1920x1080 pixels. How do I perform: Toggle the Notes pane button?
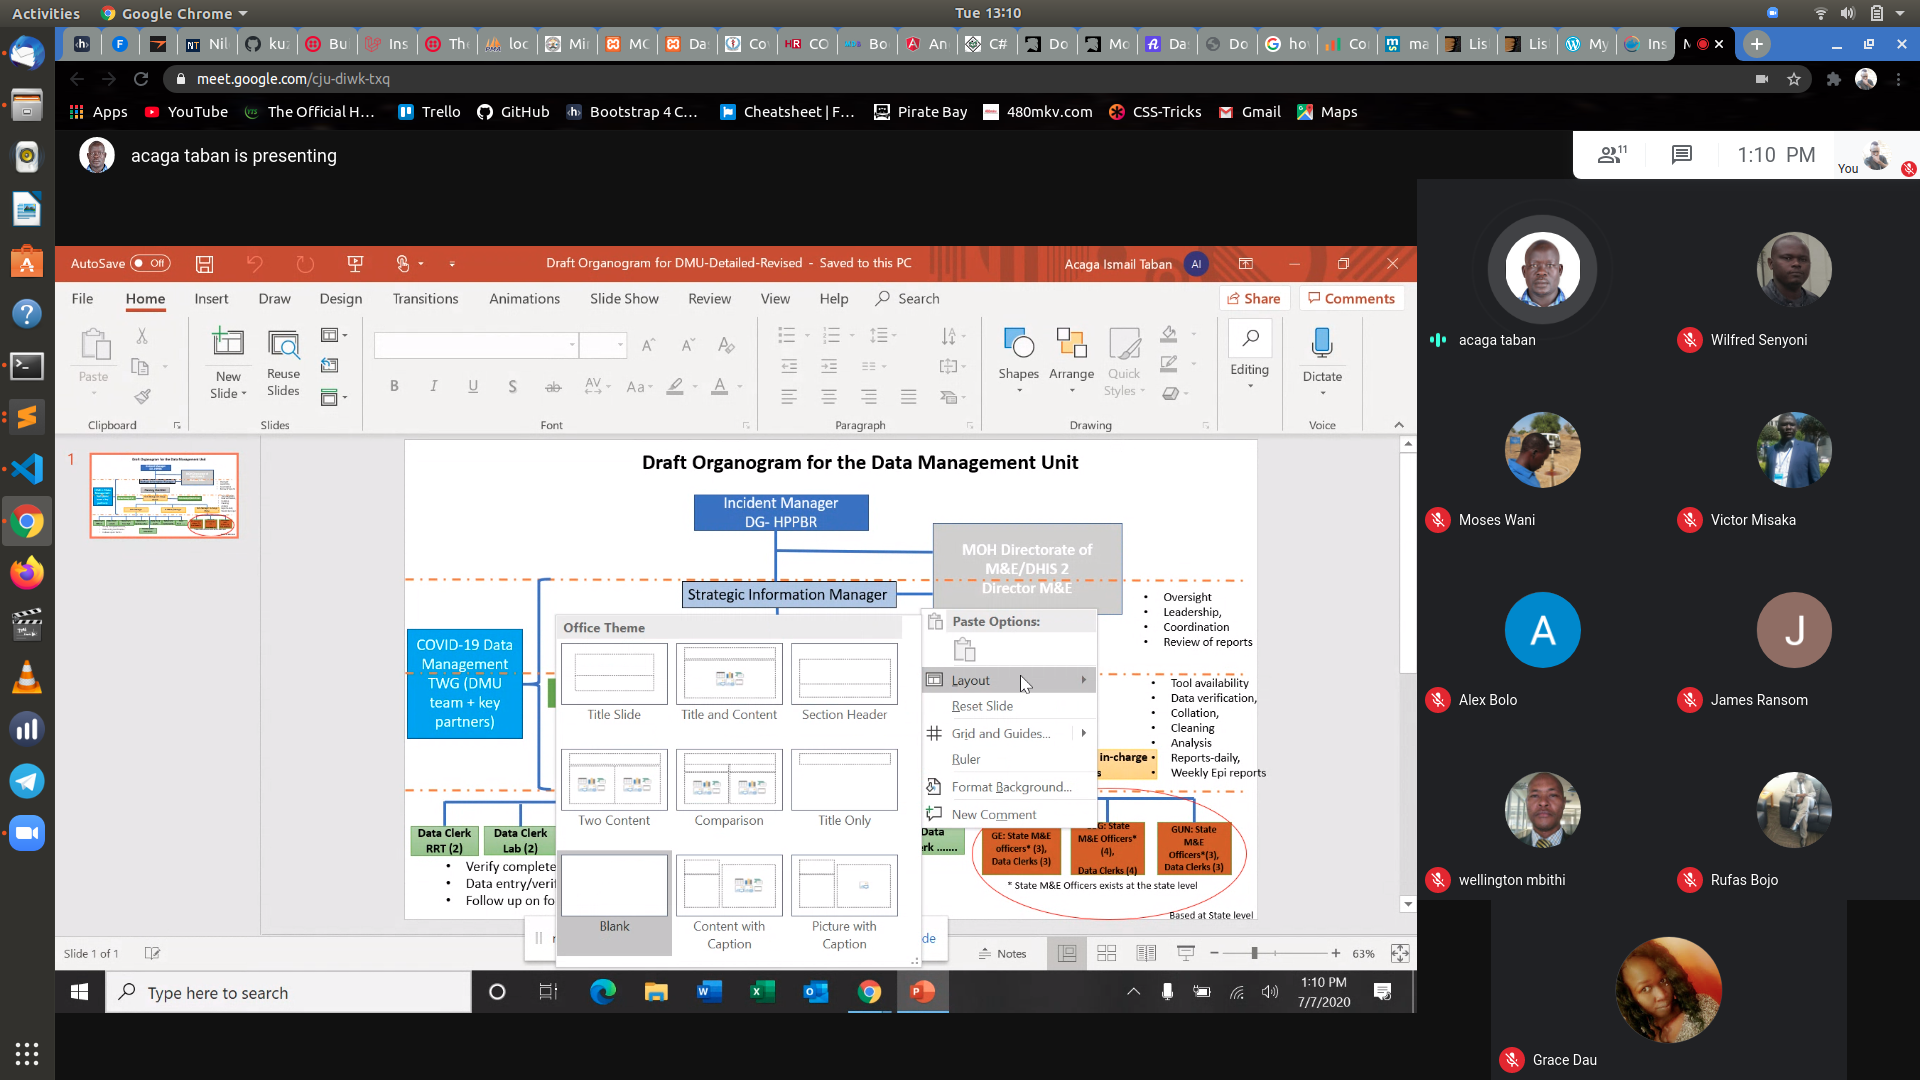click(x=1003, y=954)
